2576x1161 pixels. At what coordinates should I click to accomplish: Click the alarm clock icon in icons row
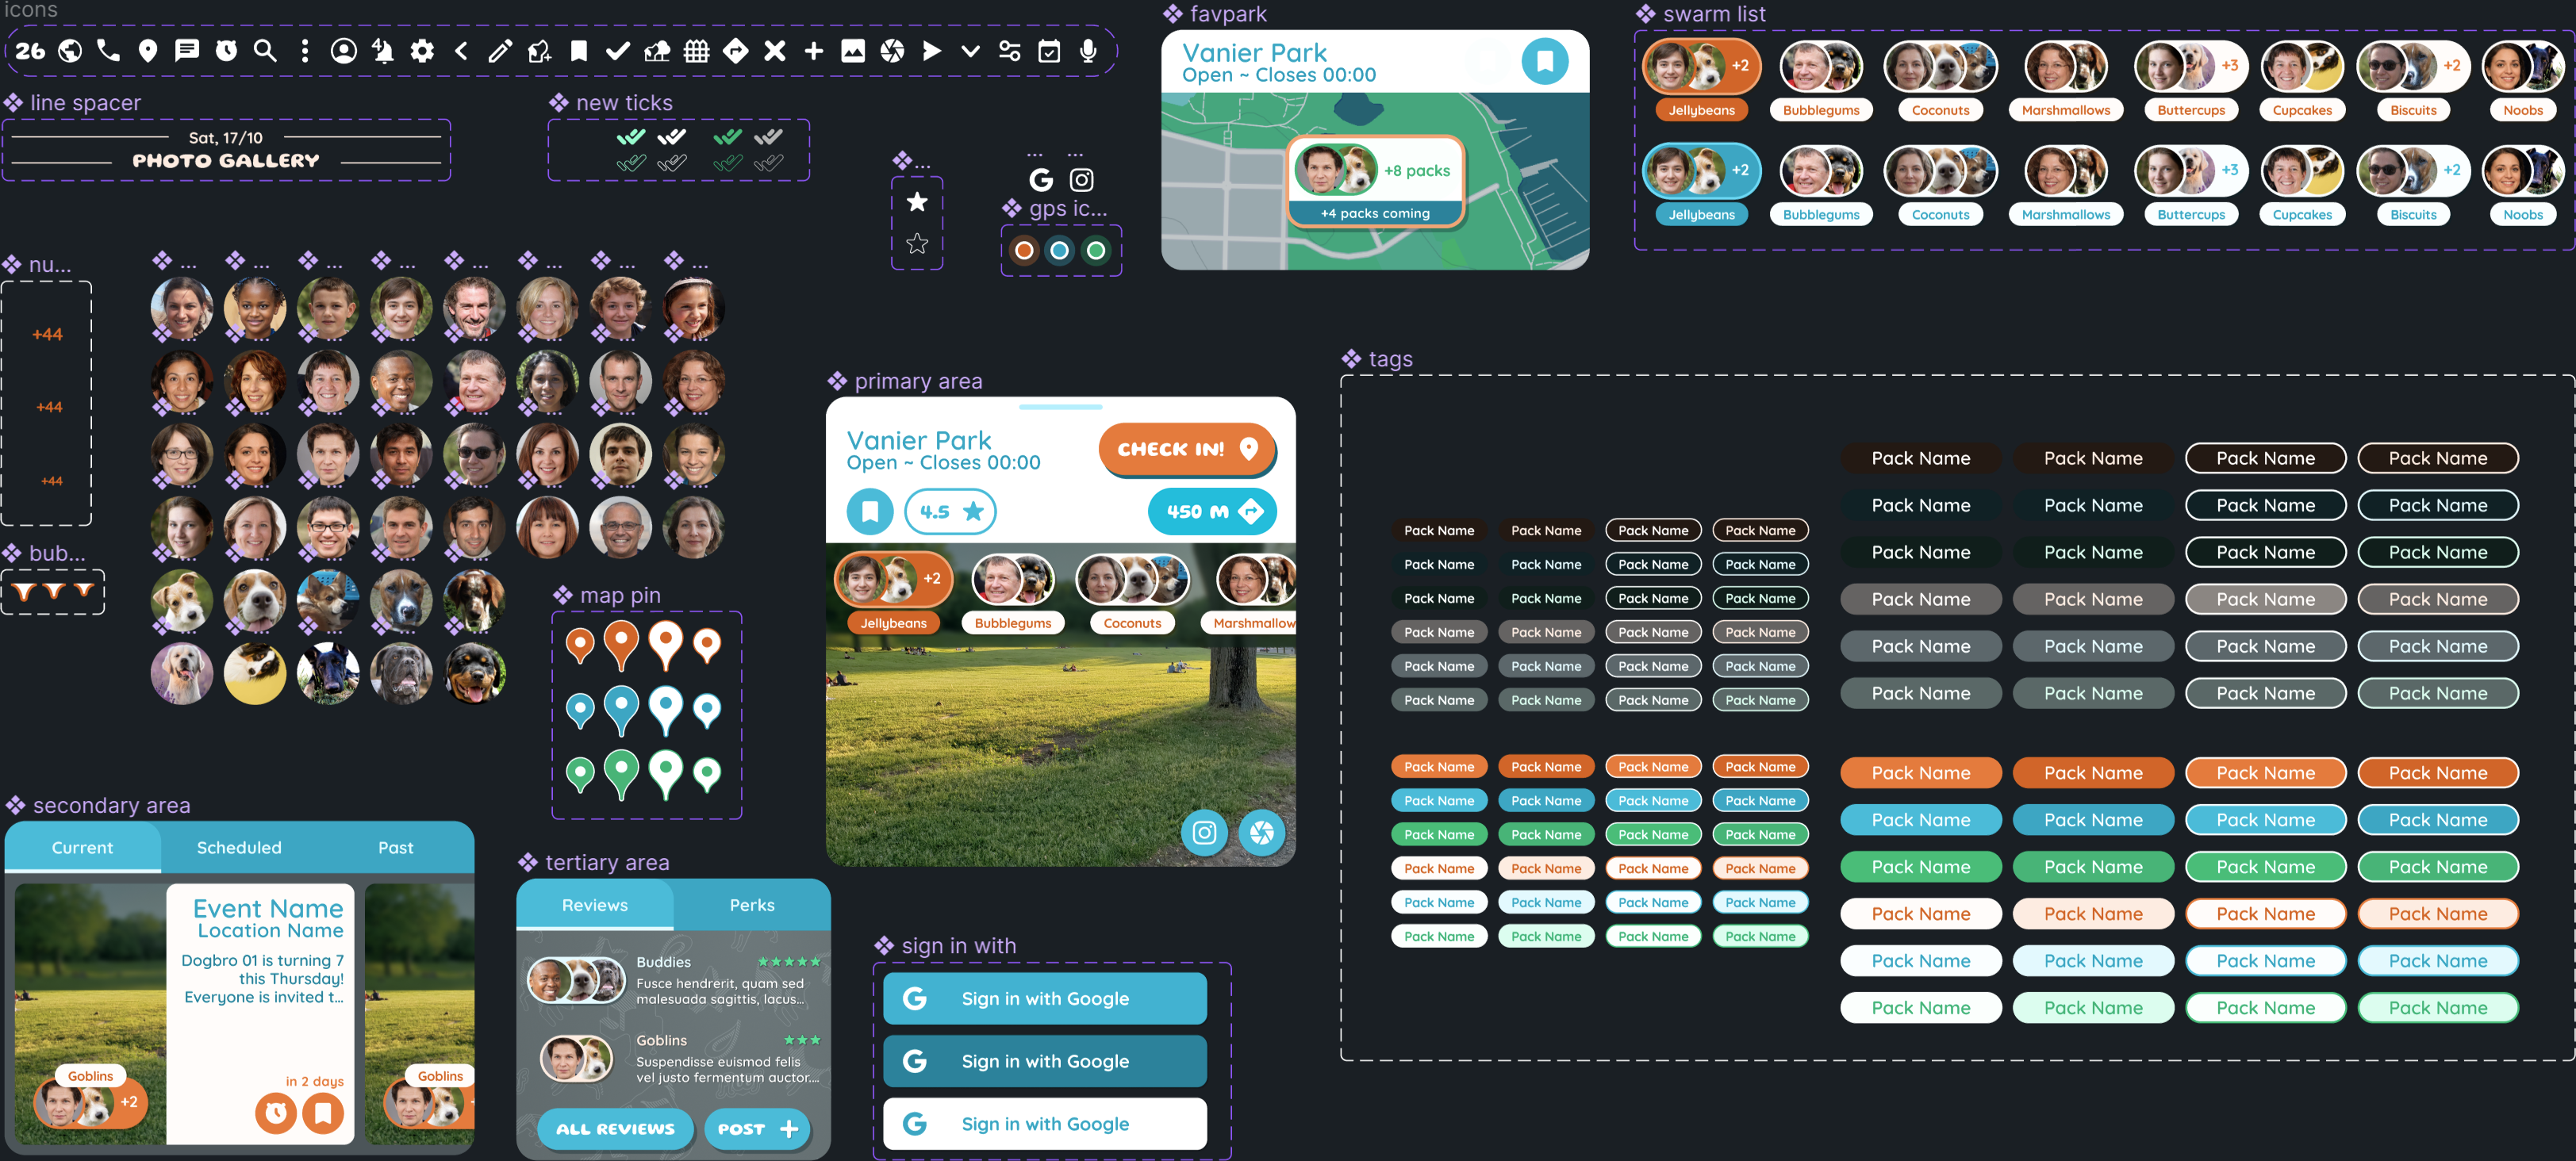[x=226, y=51]
